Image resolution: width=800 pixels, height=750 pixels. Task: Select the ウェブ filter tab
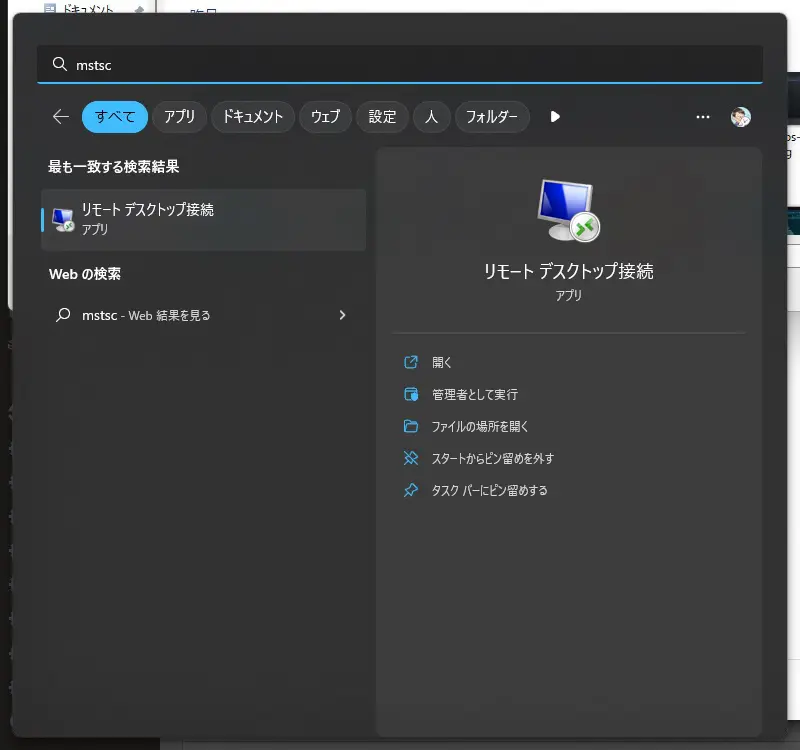[x=325, y=117]
